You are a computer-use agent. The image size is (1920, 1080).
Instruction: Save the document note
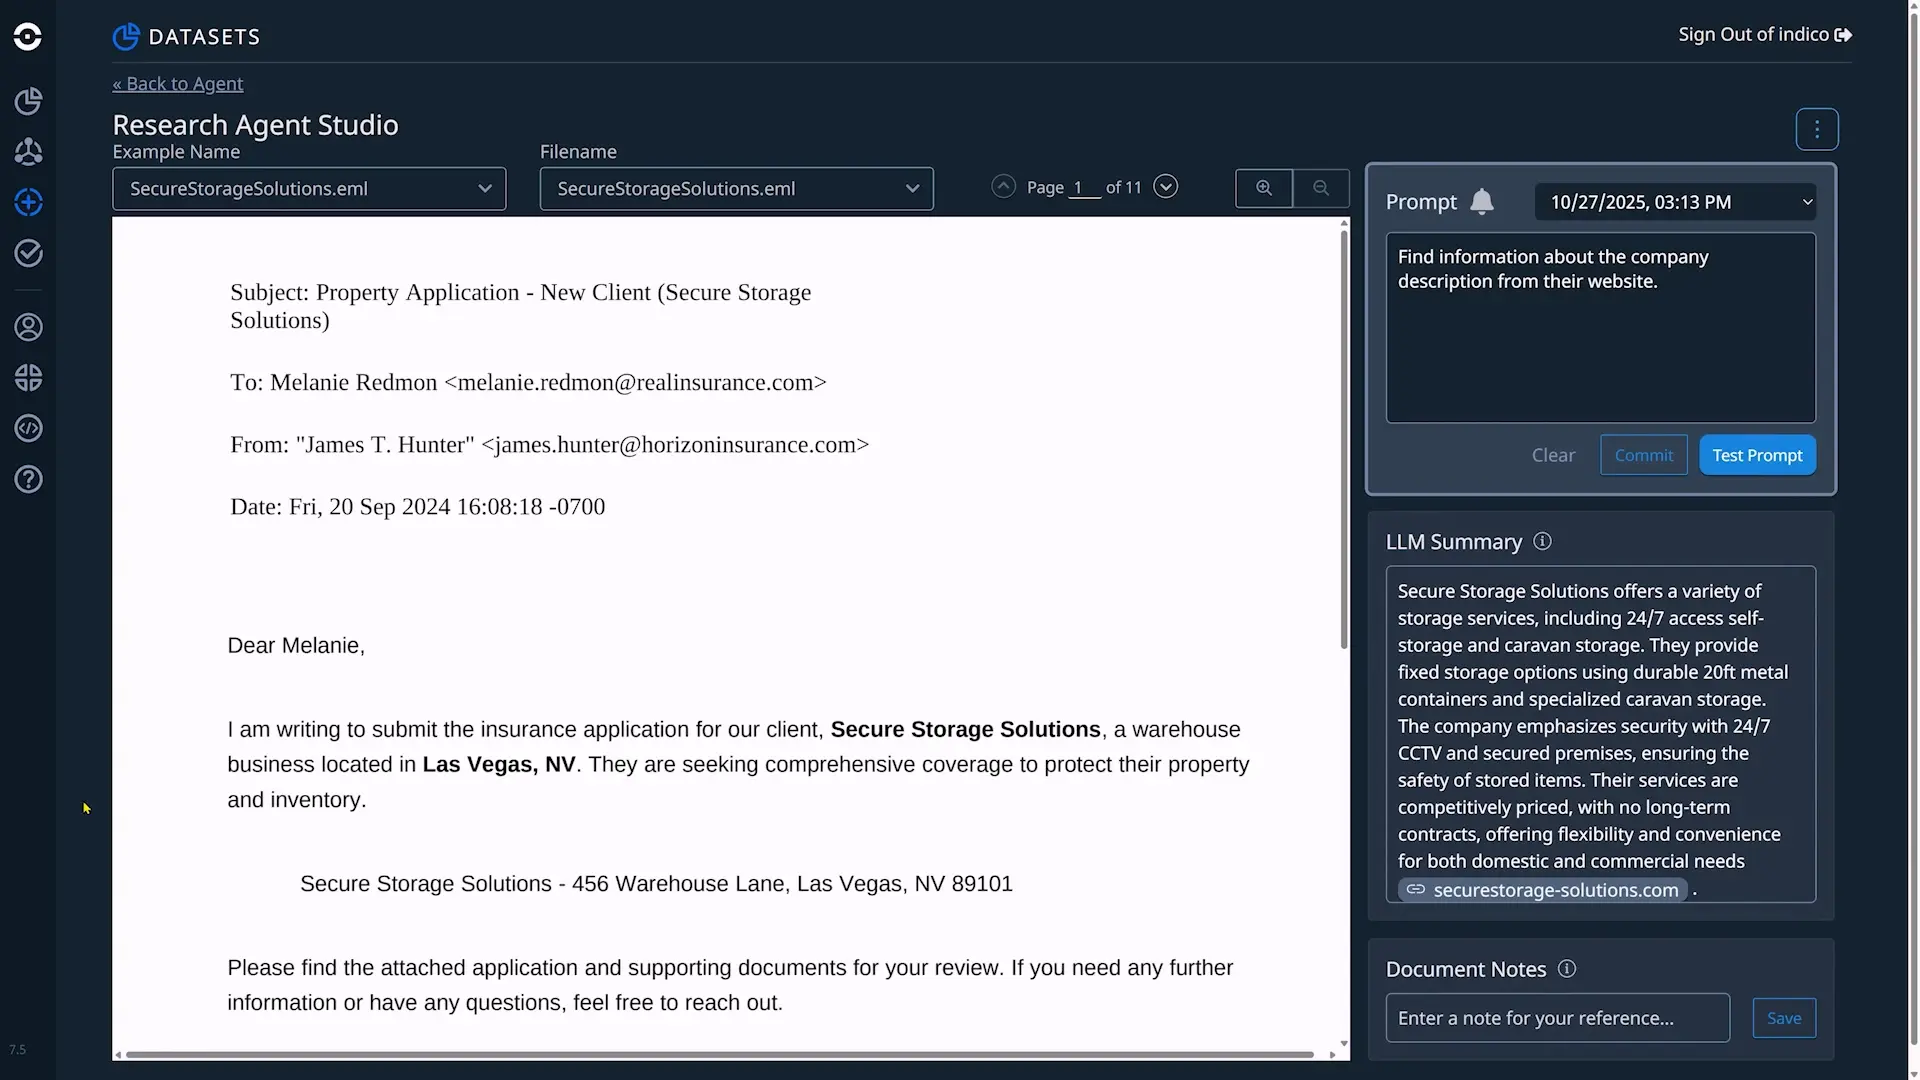tap(1784, 1018)
